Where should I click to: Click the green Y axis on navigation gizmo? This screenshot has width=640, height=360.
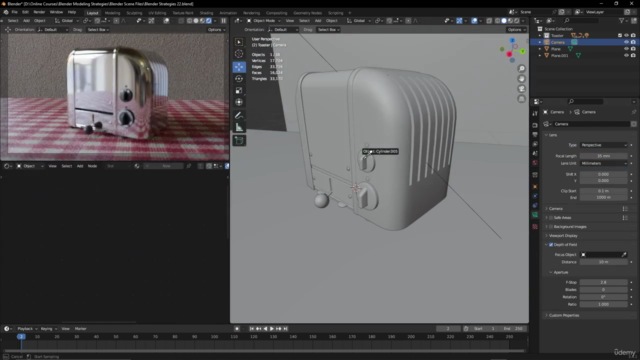[522, 51]
